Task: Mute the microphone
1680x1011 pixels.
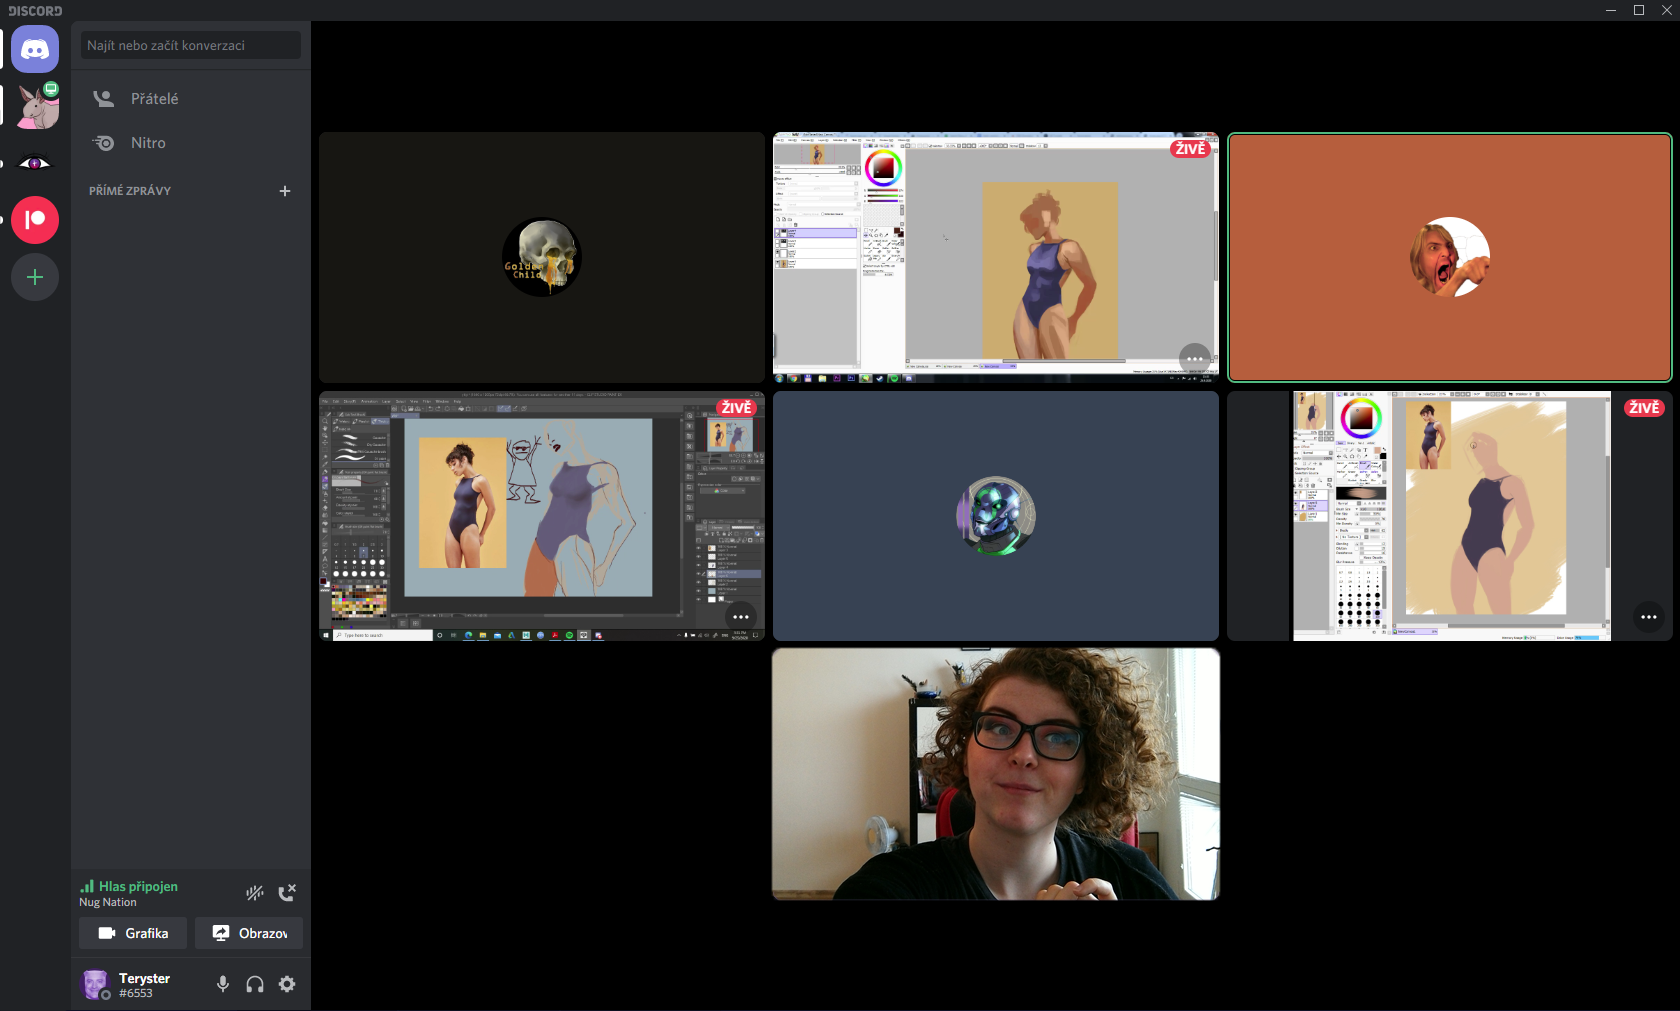Action: click(x=223, y=984)
